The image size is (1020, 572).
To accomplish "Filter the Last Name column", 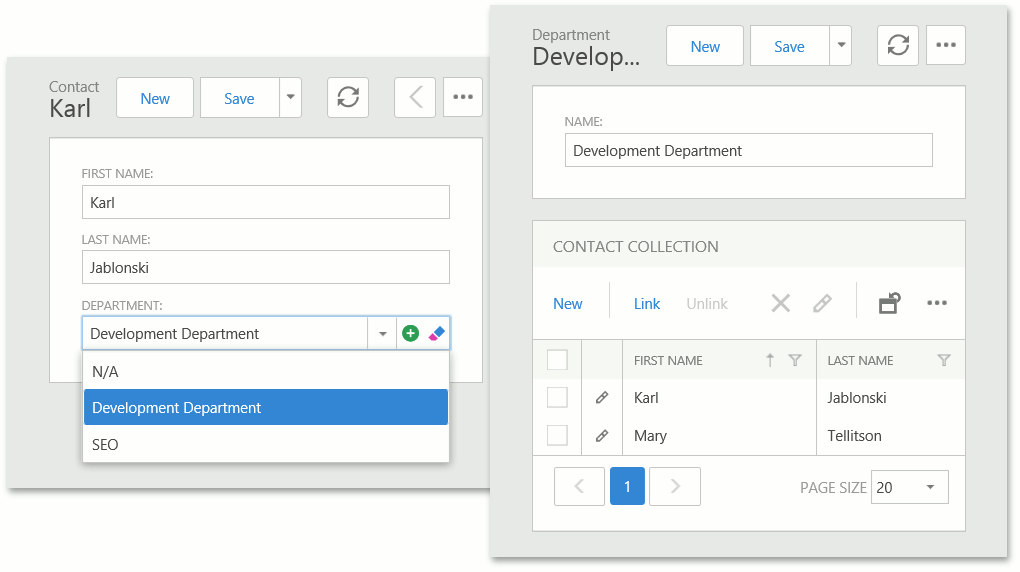I will 944,360.
